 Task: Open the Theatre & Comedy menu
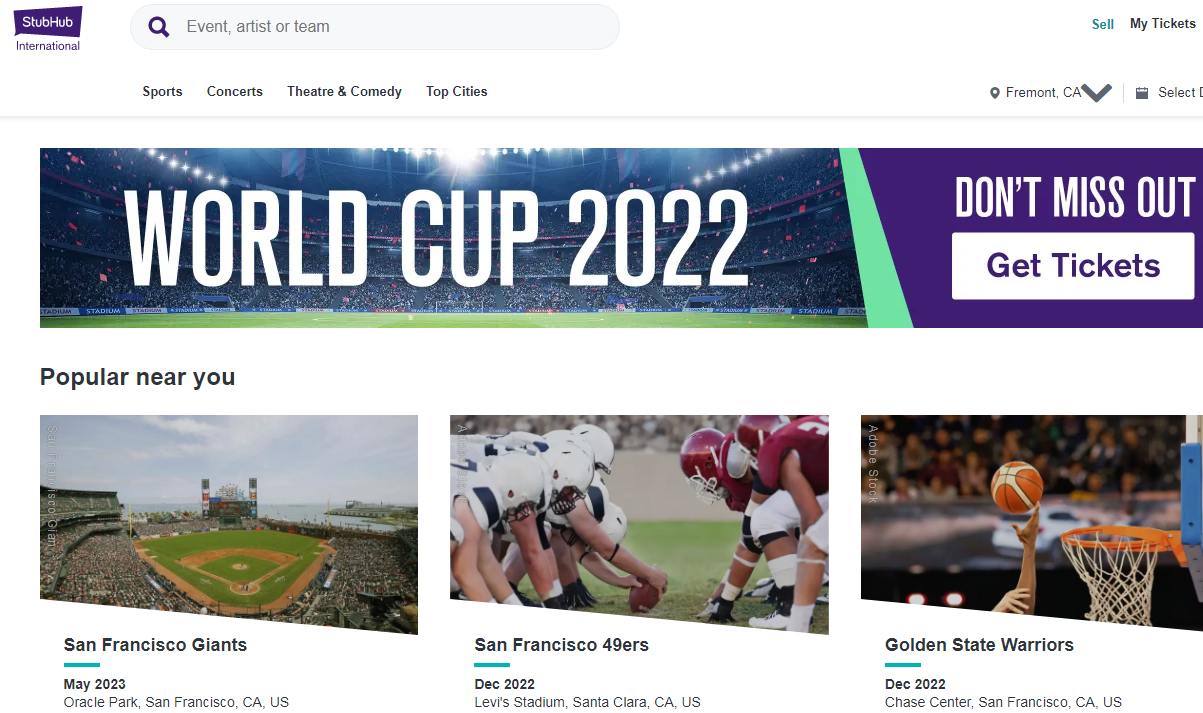pyautogui.click(x=344, y=92)
